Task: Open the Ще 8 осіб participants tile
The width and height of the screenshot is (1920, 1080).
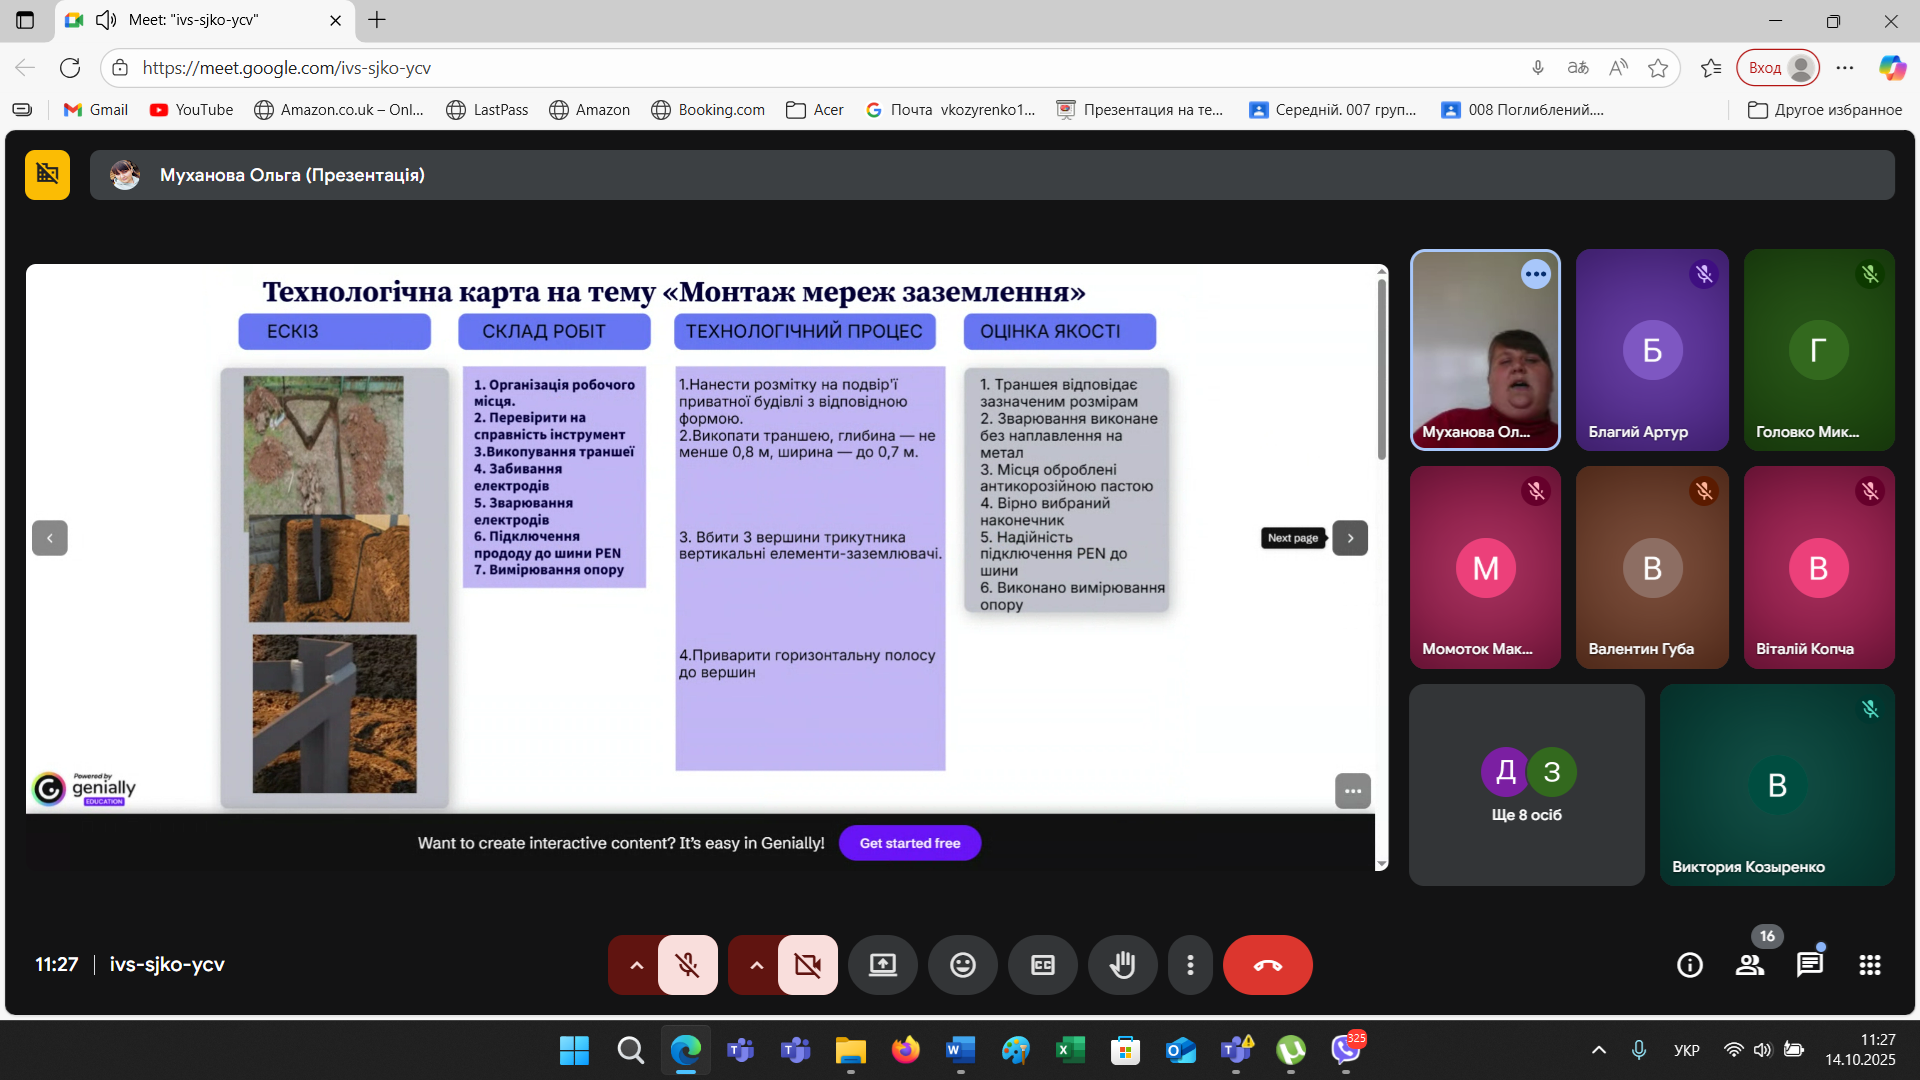Action: pos(1526,785)
